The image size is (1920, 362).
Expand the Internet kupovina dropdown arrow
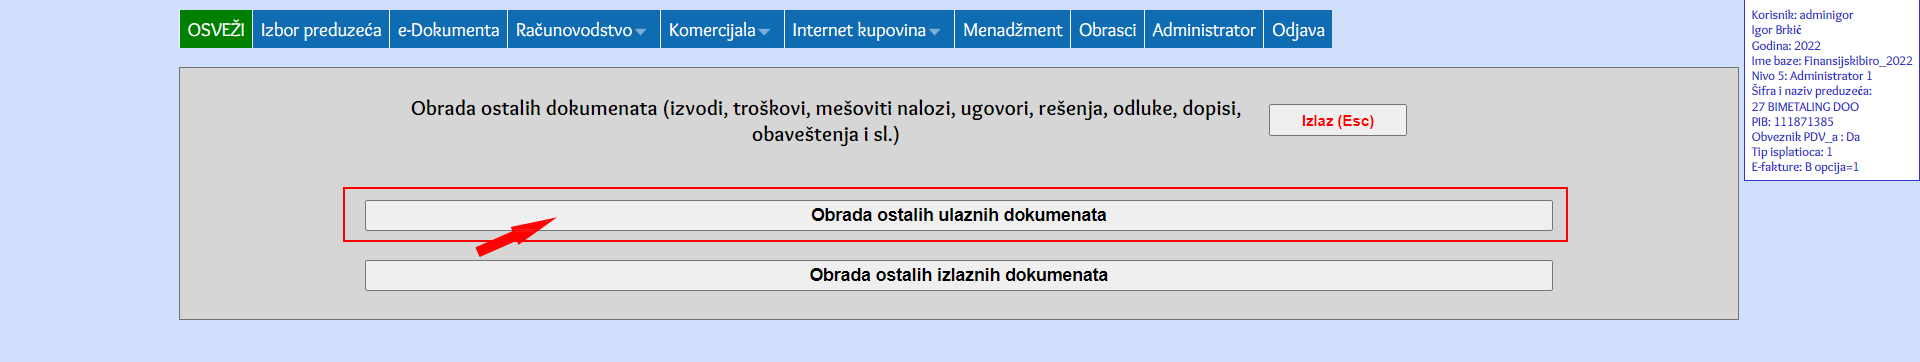tap(935, 32)
